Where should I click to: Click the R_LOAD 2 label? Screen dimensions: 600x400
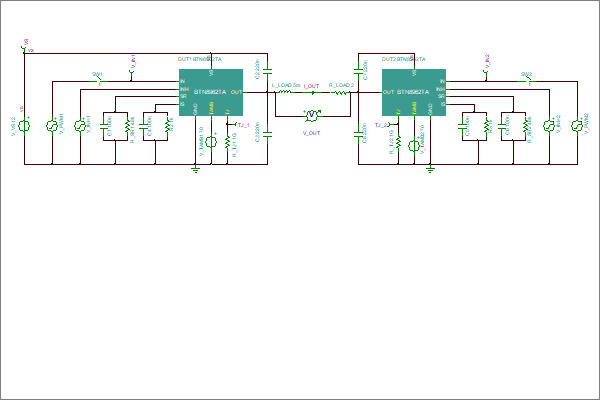(x=341, y=85)
